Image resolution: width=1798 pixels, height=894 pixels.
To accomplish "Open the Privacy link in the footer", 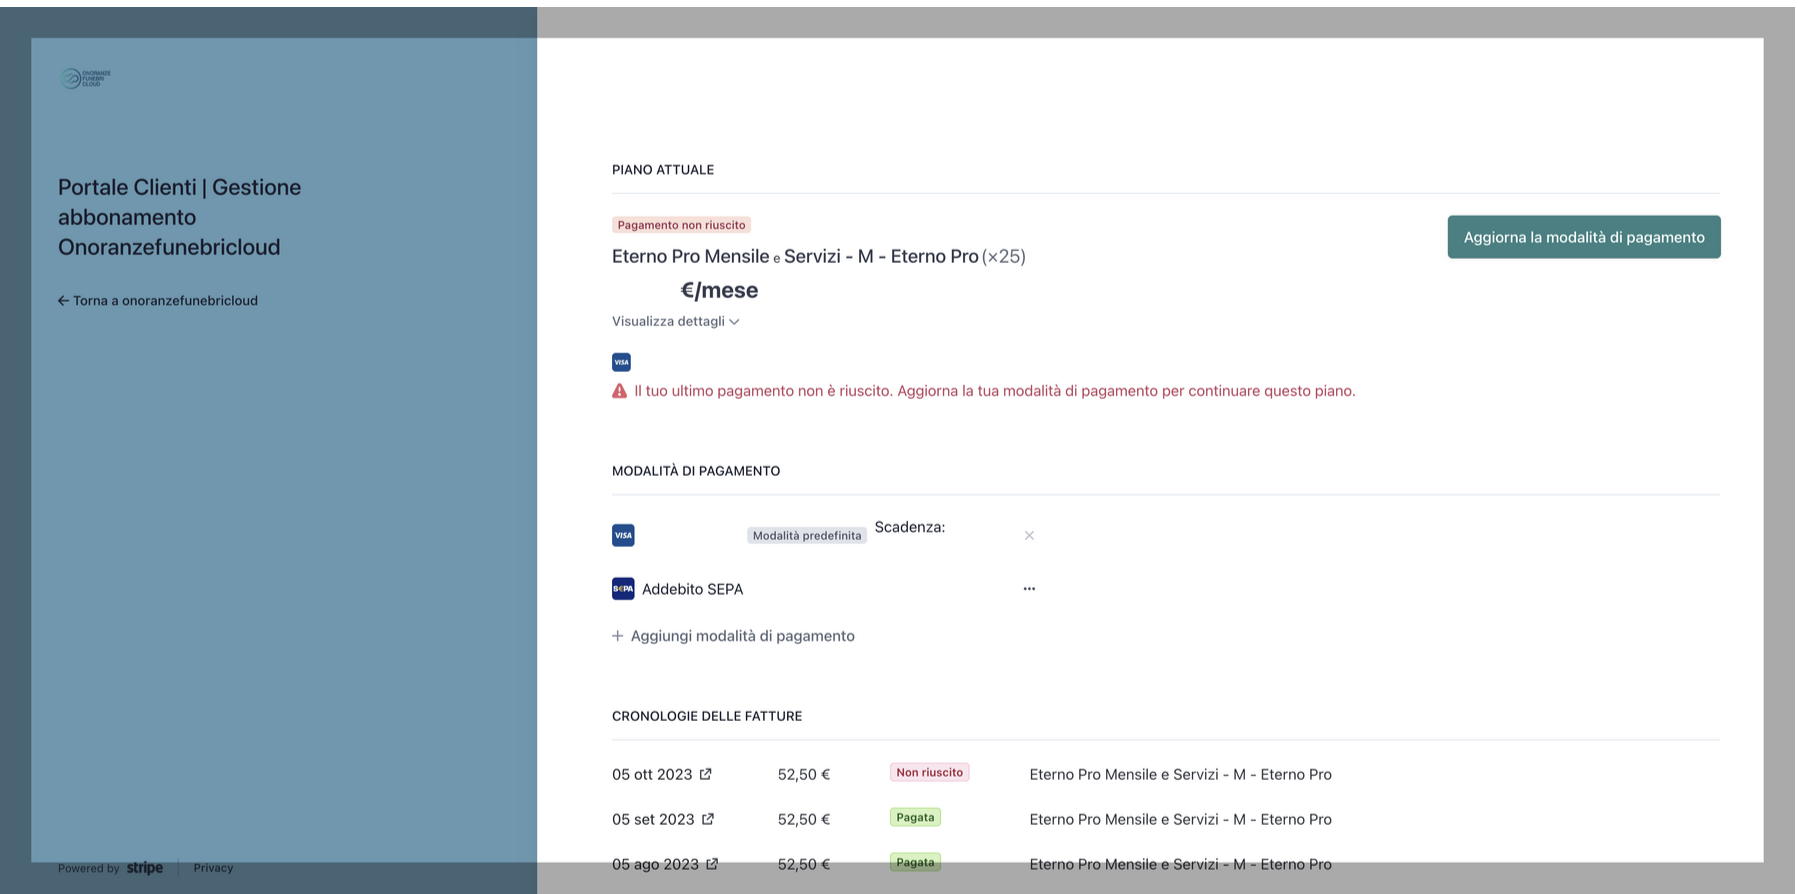I will pyautogui.click(x=213, y=868).
